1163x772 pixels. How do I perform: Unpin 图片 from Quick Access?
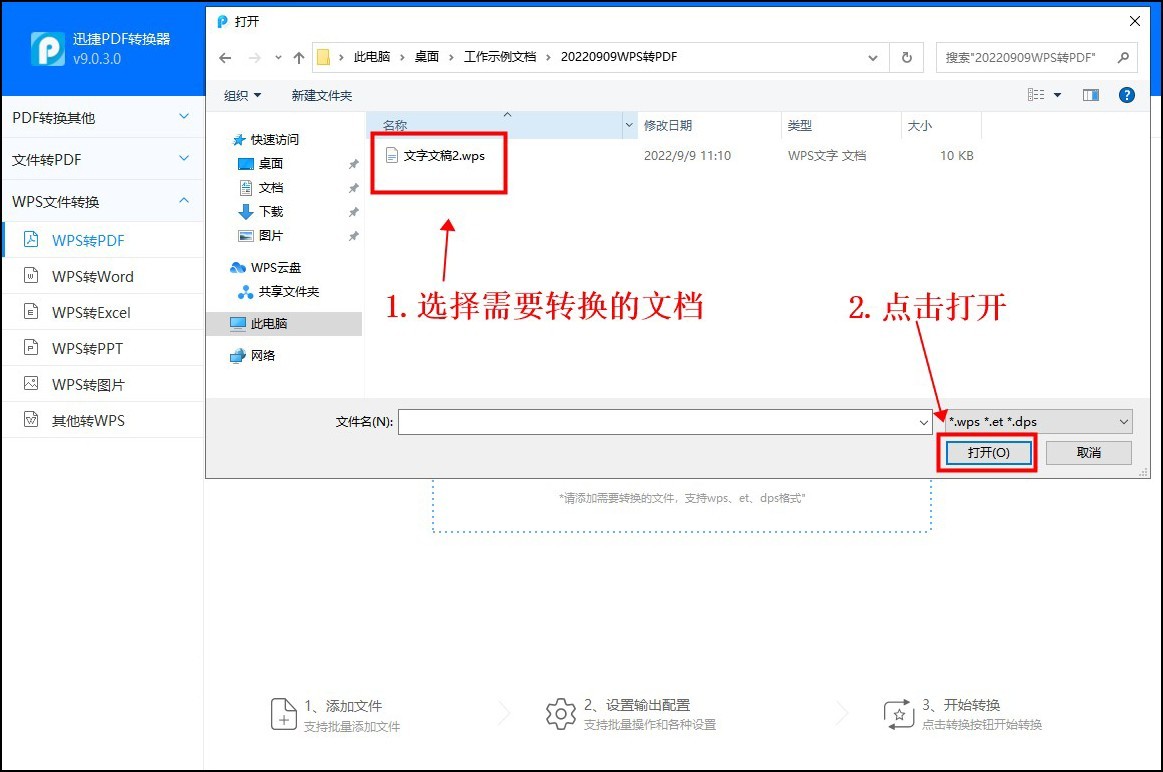point(353,237)
